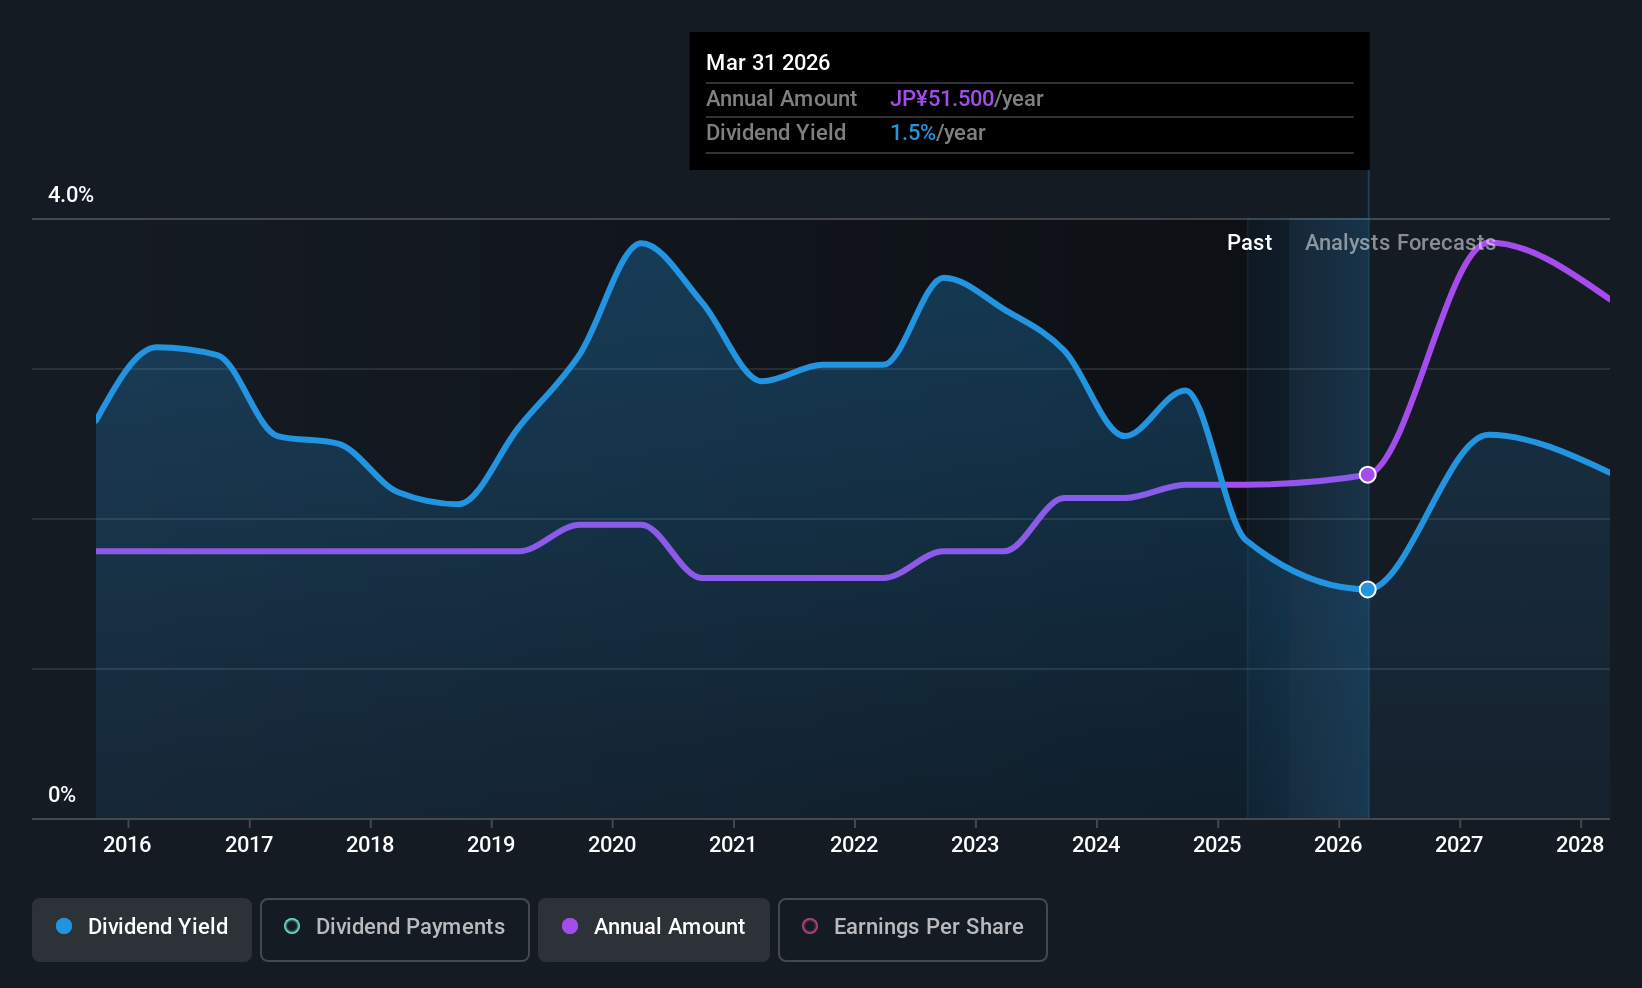The image size is (1642, 988).
Task: Toggle the Annual Amount legend button
Action: (x=654, y=930)
